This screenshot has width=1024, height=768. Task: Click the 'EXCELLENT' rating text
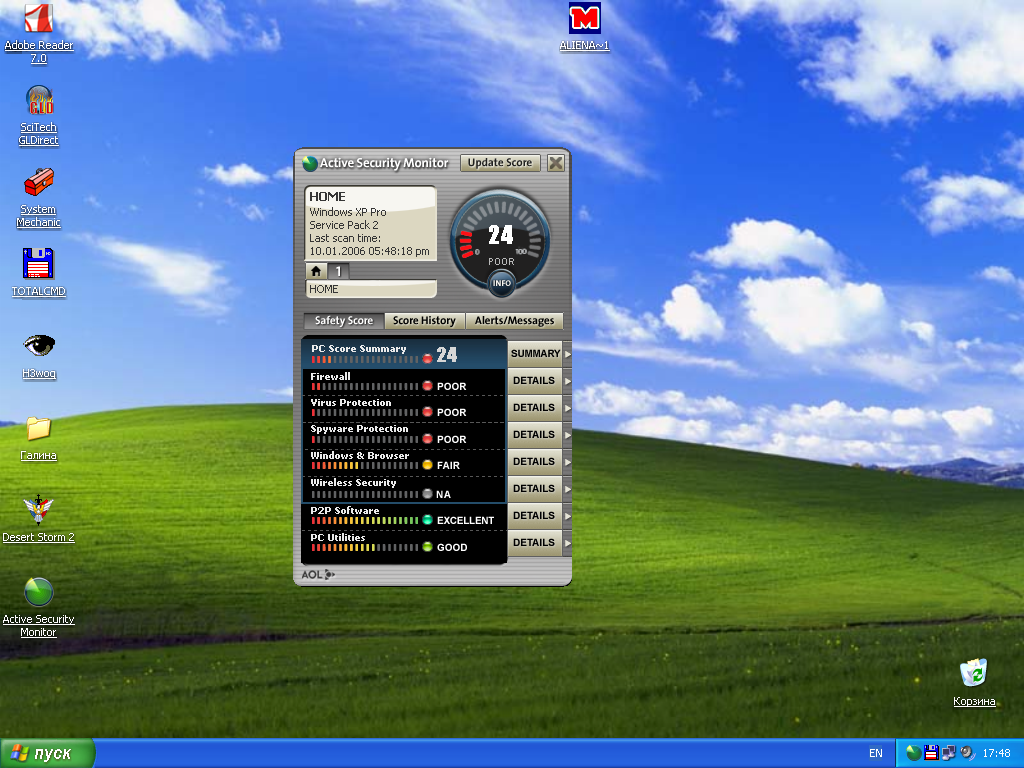pos(465,520)
